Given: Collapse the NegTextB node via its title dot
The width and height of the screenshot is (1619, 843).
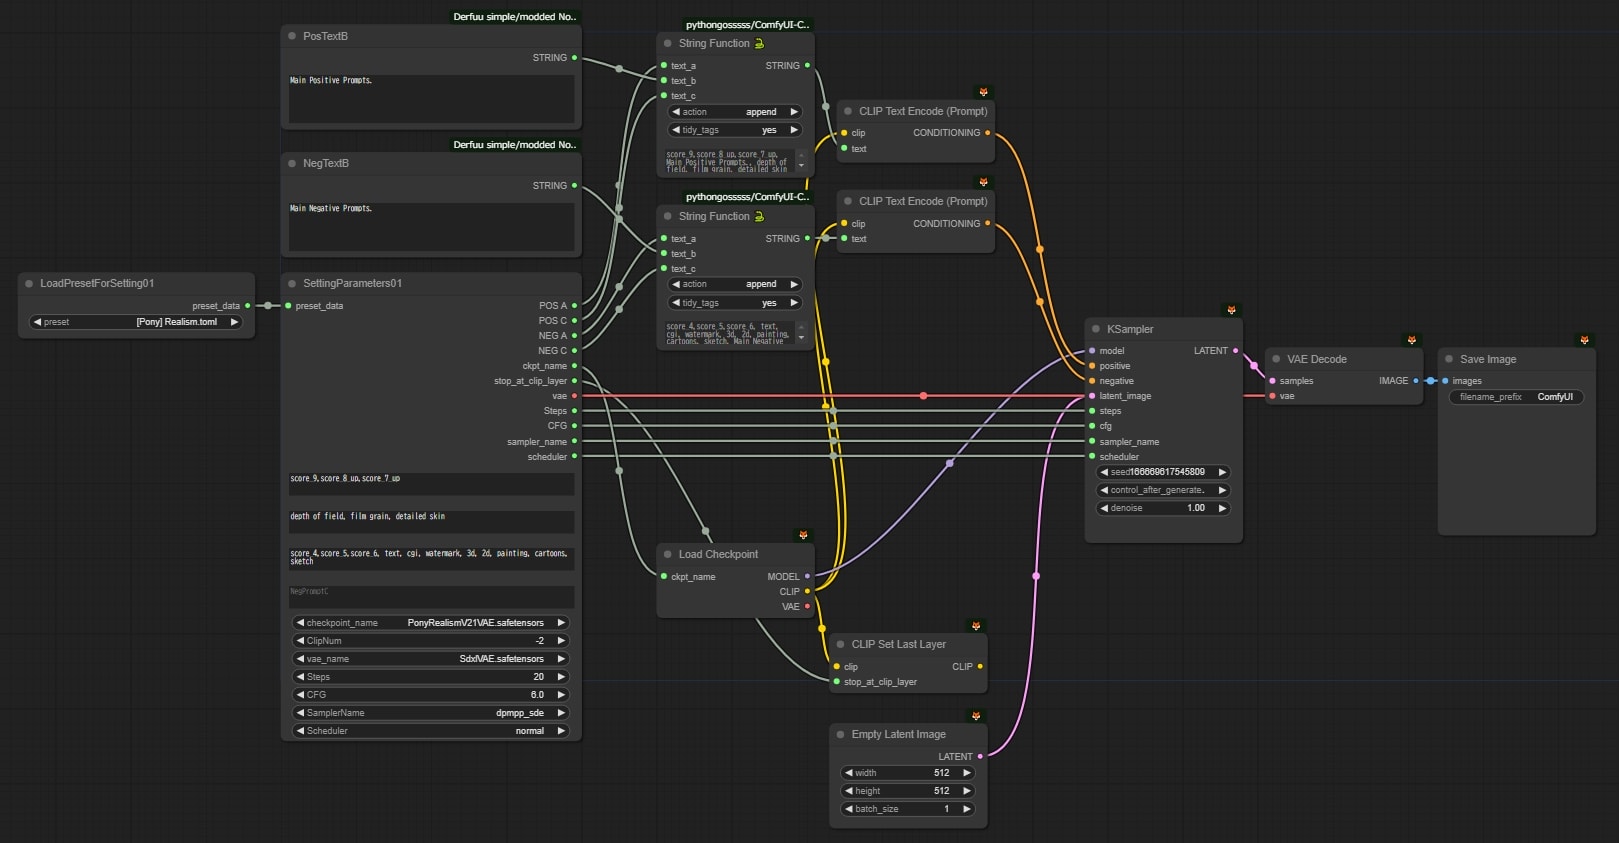Looking at the screenshot, I should pos(292,163).
